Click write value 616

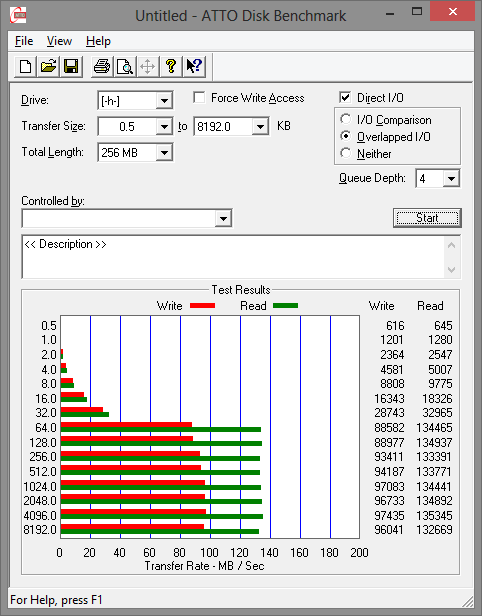pyautogui.click(x=395, y=326)
